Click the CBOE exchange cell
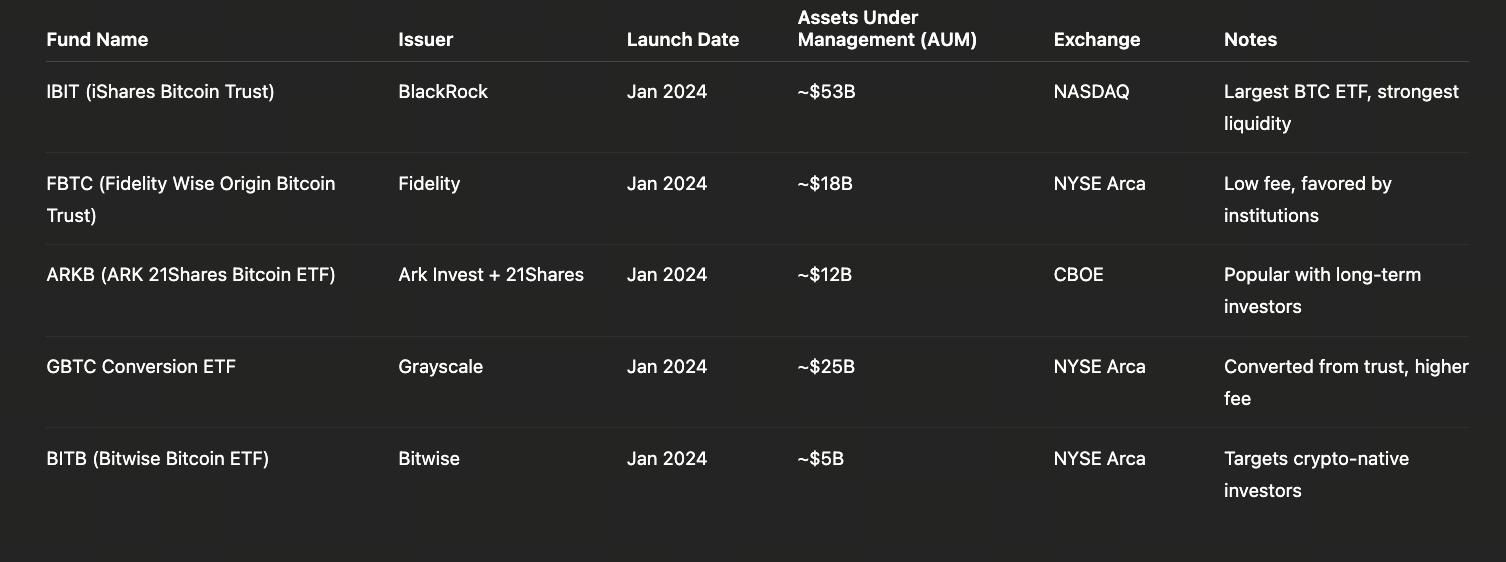The height and width of the screenshot is (562, 1506). tap(1078, 275)
